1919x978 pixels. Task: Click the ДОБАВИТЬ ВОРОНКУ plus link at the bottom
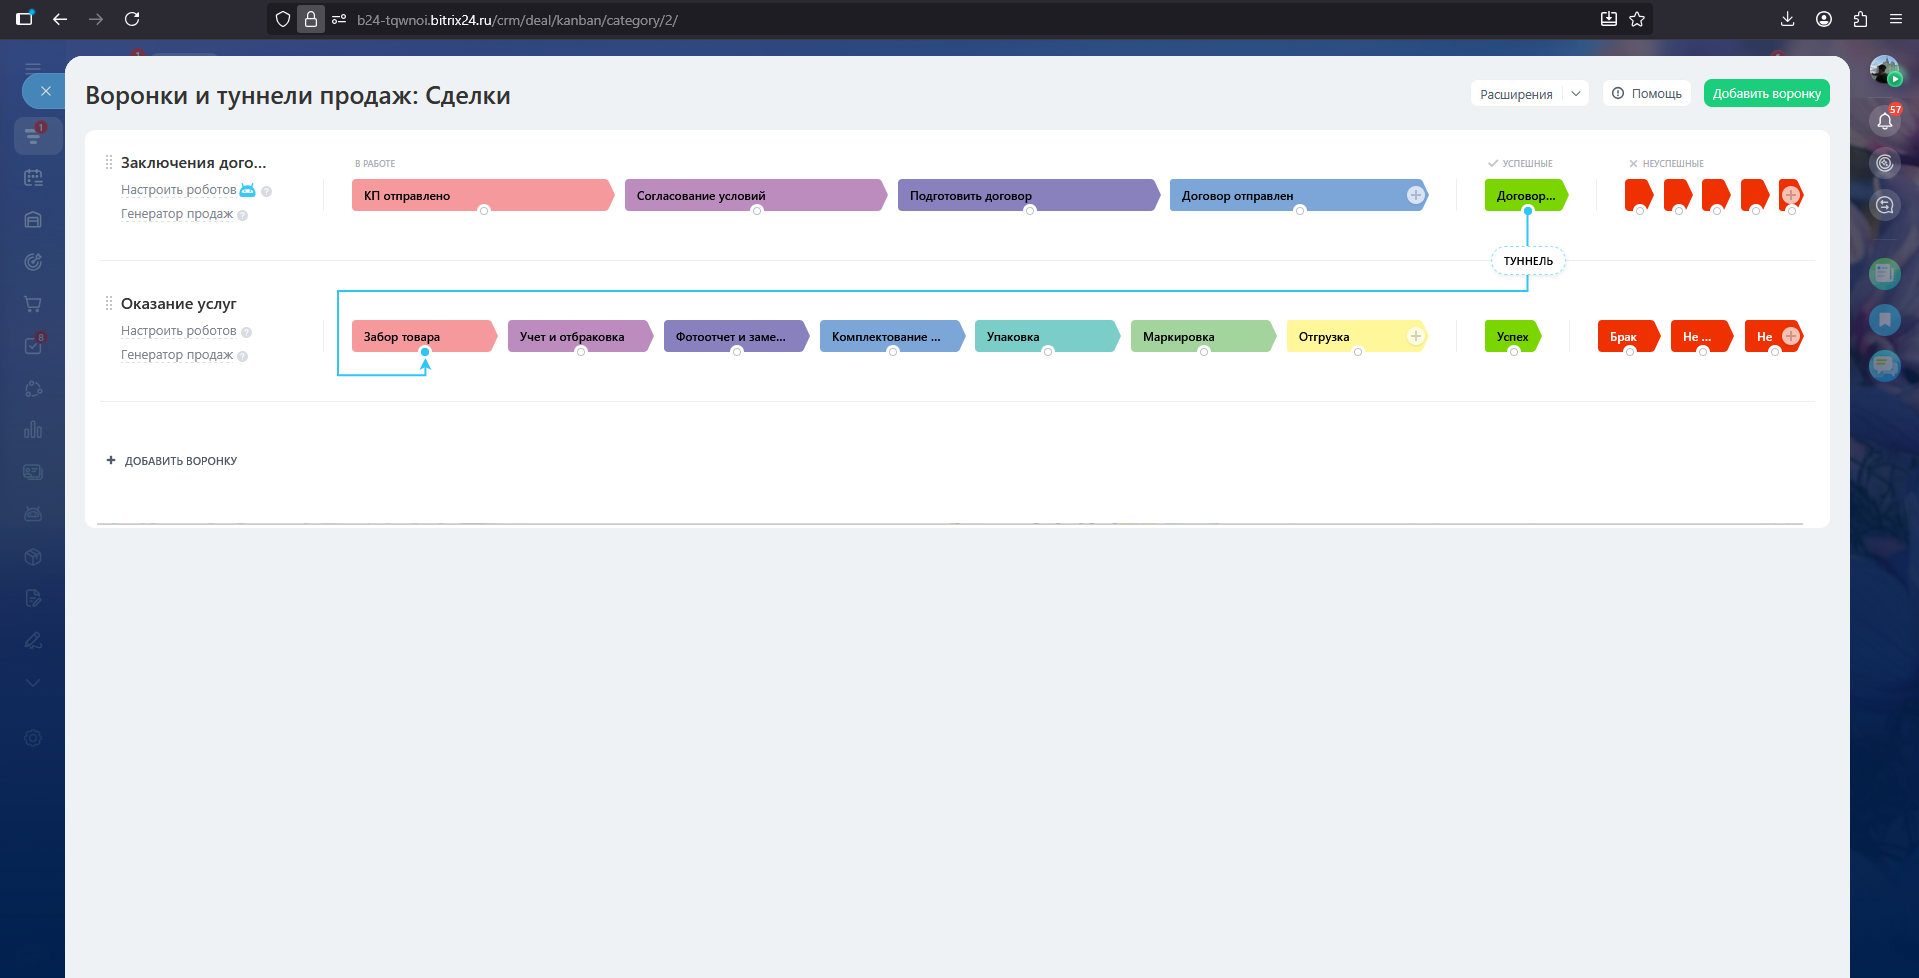pyautogui.click(x=172, y=461)
